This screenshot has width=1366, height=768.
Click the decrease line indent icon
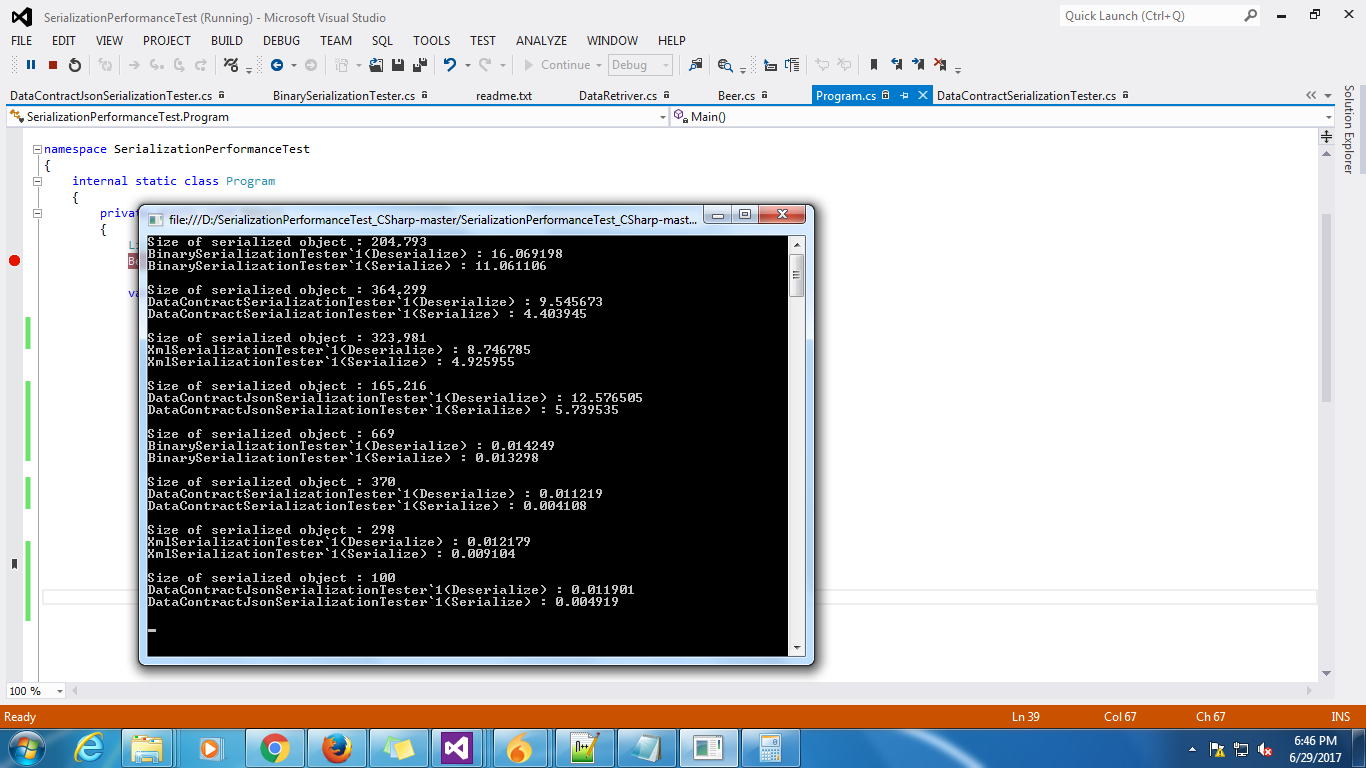pos(770,65)
